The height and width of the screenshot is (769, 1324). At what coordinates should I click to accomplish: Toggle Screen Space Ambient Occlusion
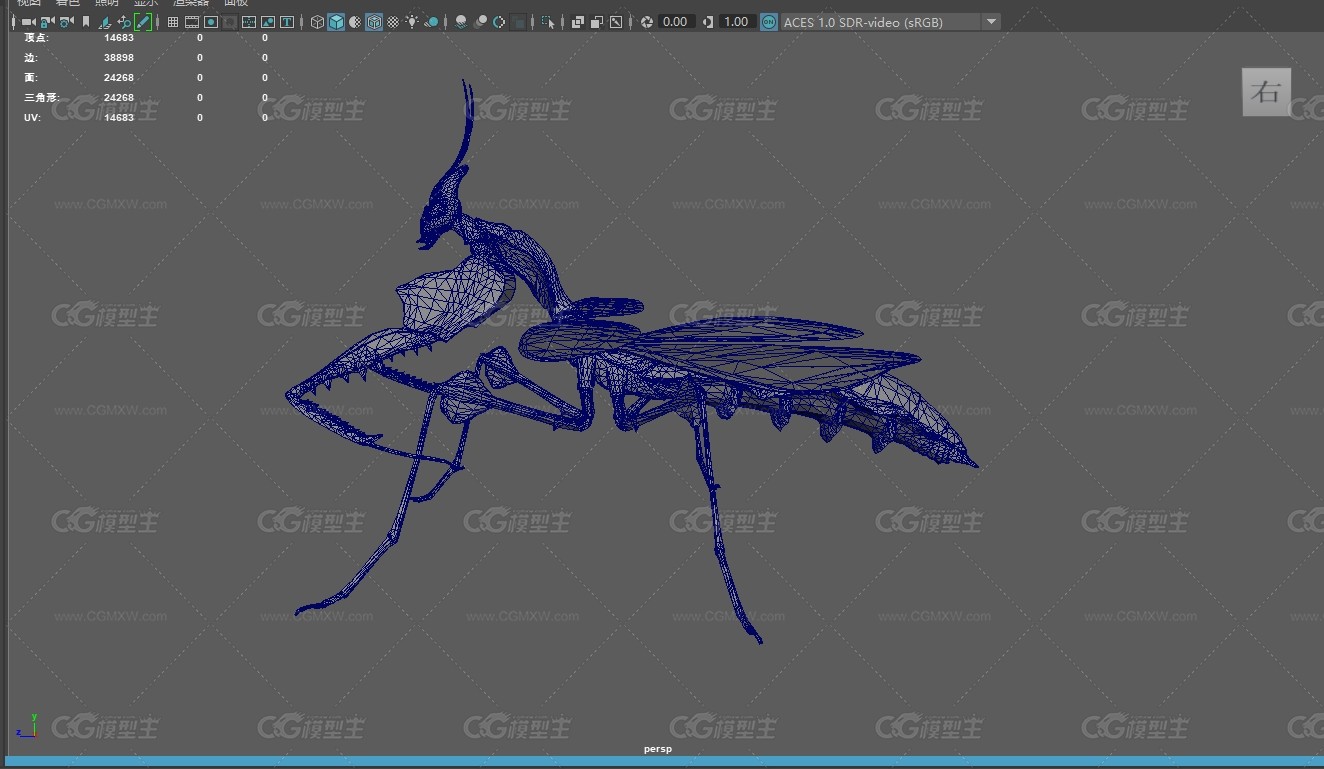[x=461, y=21]
